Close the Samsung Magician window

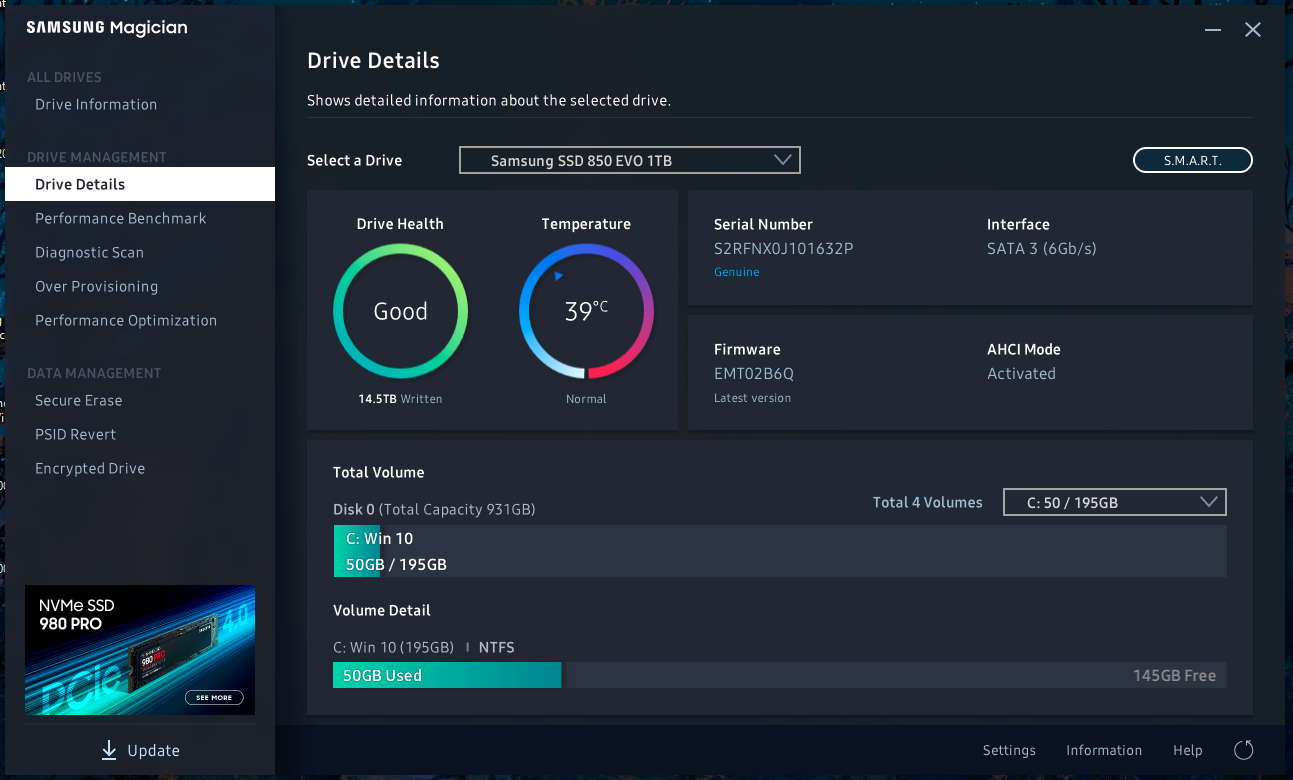point(1253,30)
